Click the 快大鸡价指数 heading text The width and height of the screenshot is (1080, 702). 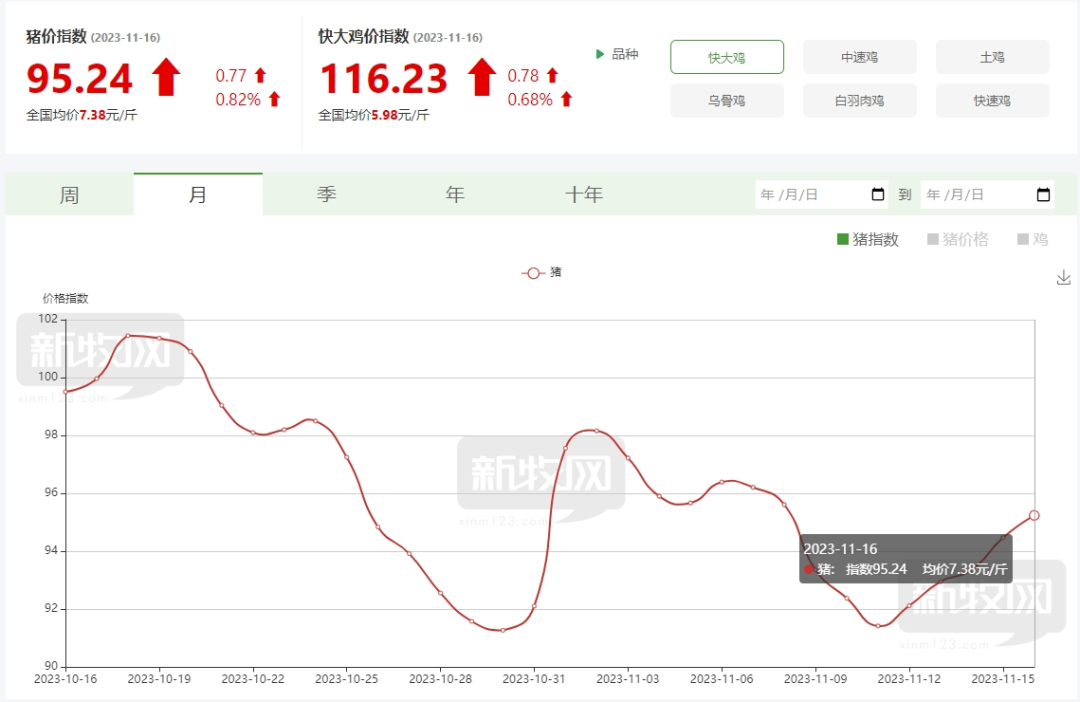click(x=364, y=36)
